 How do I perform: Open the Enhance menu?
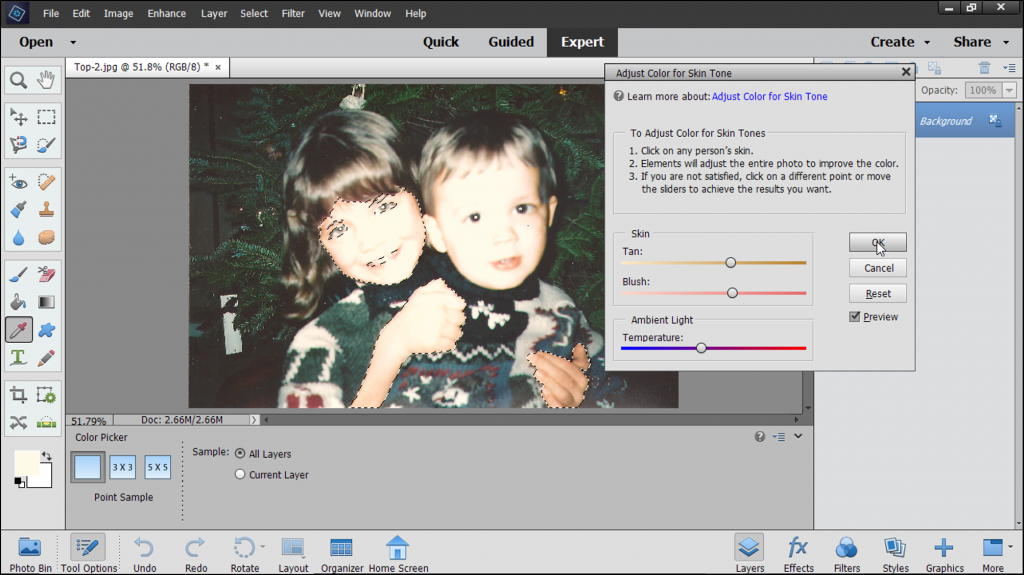[x=167, y=14]
